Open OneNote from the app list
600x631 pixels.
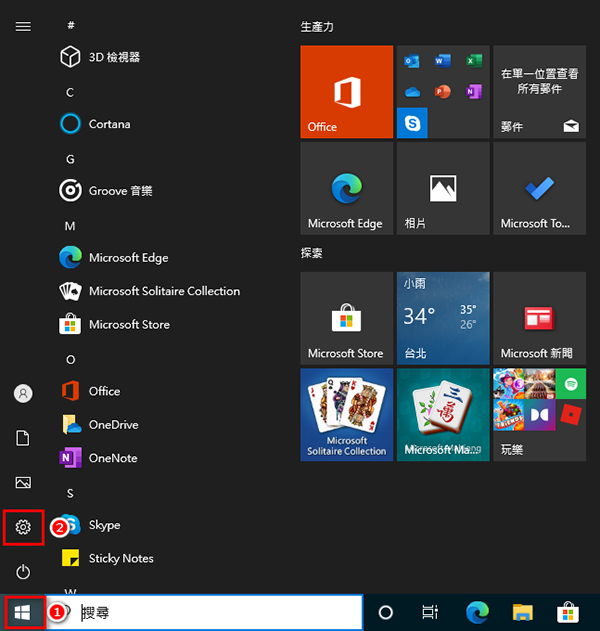(x=98, y=458)
